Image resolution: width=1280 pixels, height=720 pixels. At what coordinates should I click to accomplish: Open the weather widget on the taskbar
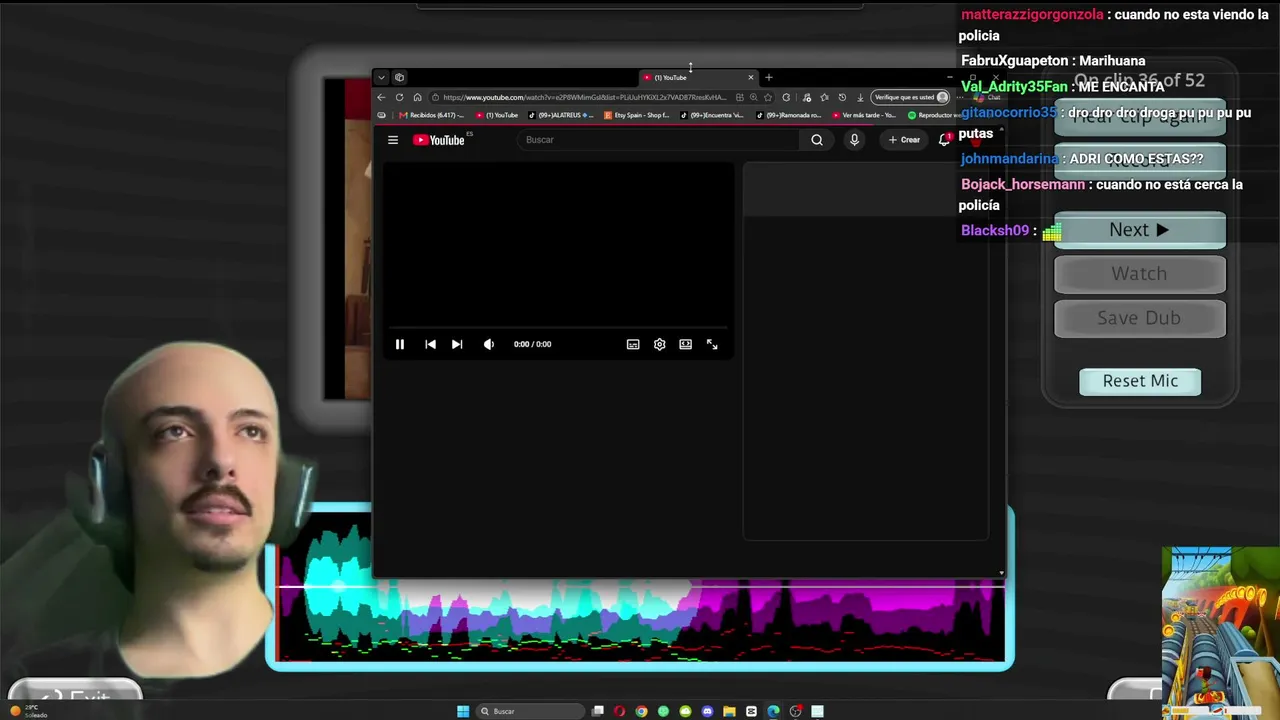[x=30, y=711]
